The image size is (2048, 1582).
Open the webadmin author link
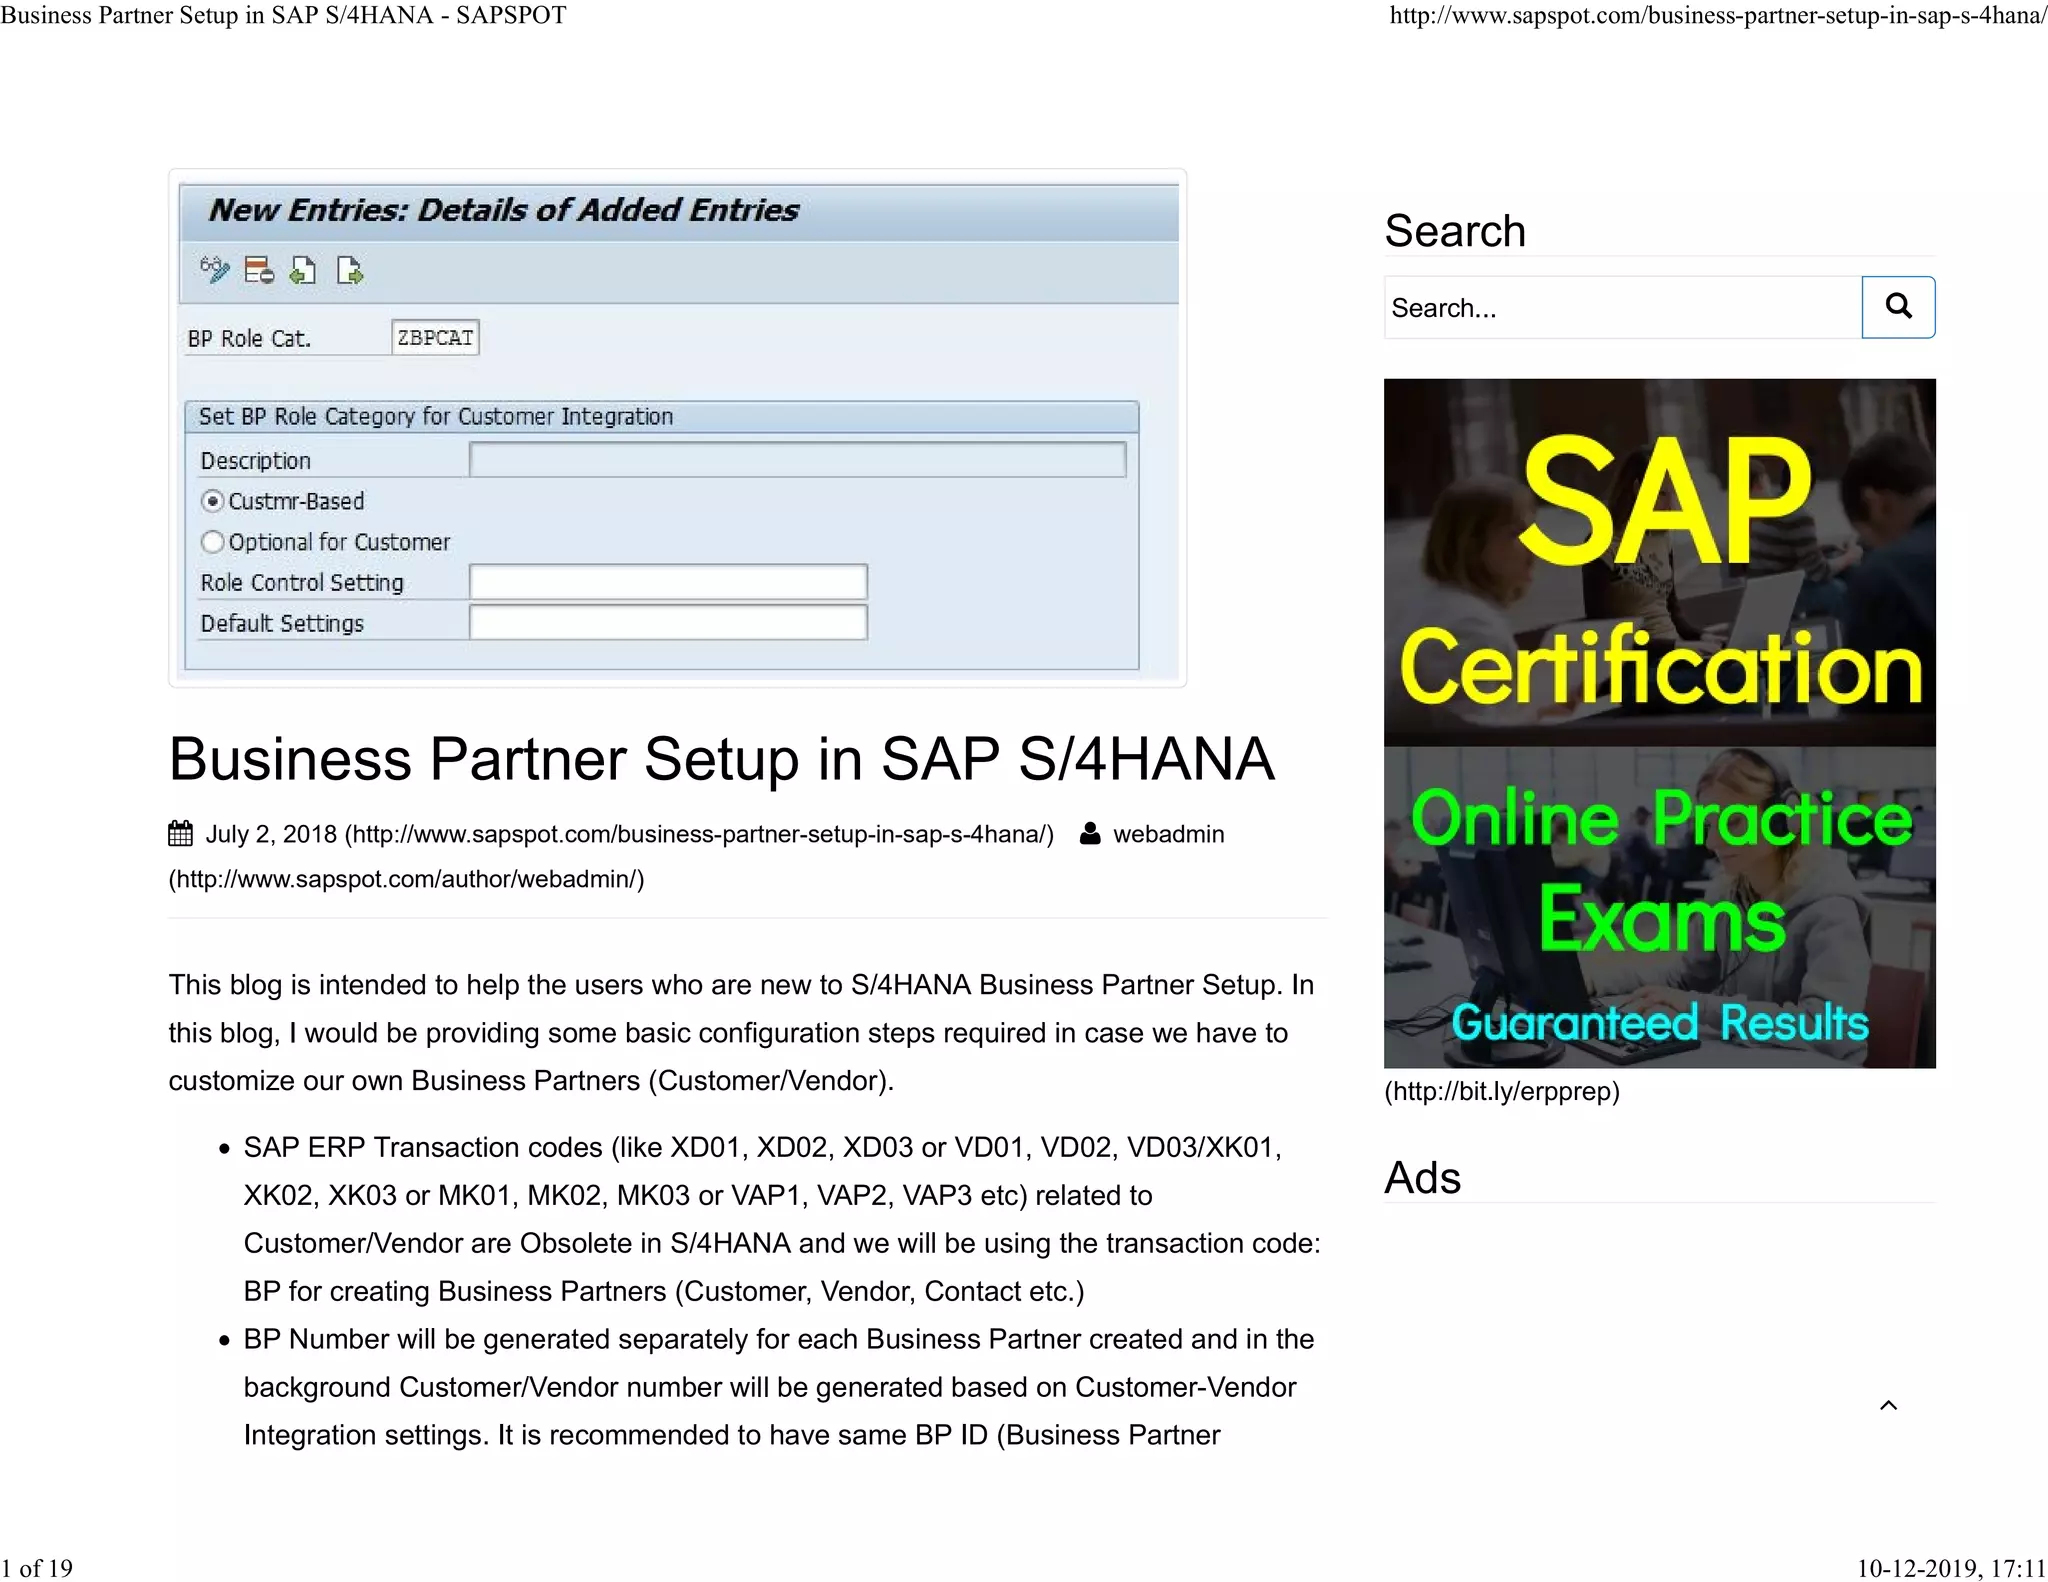click(1168, 834)
